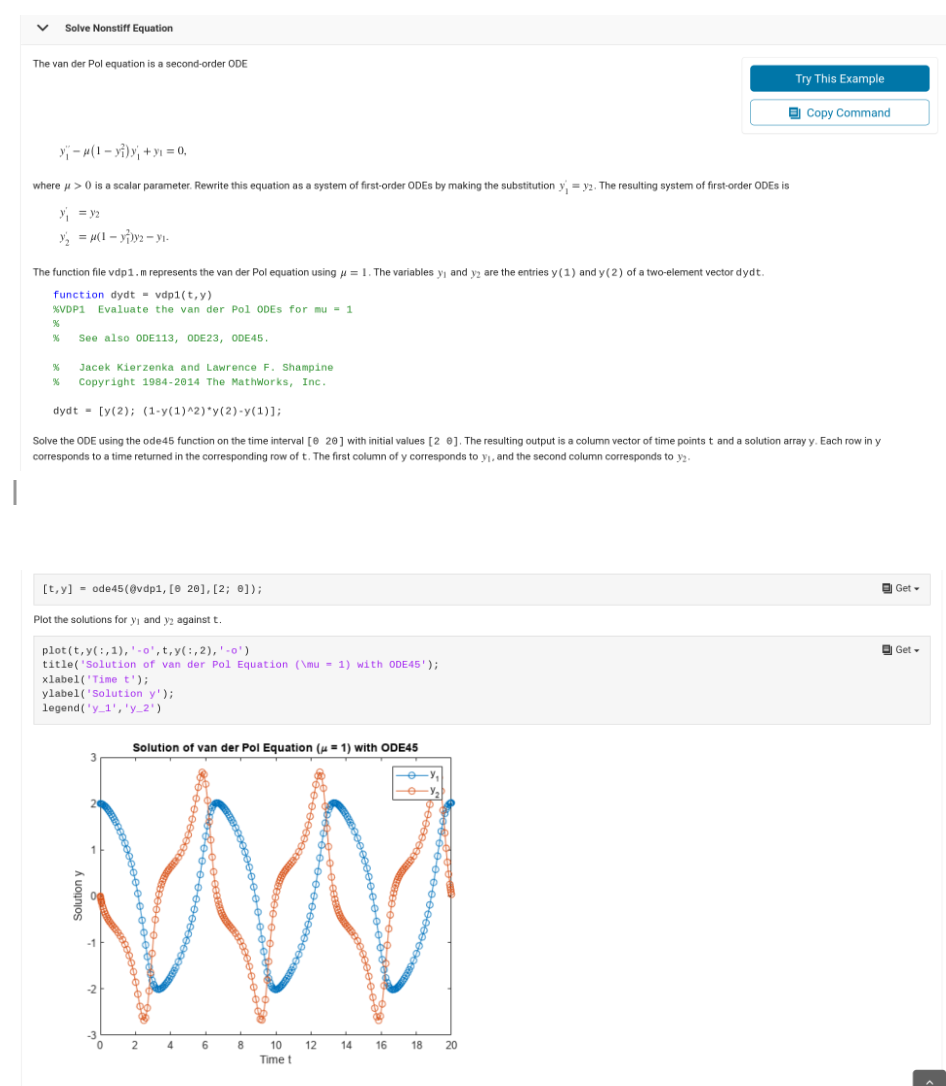
Task: Click the Get dropdown arrow on the ode45 code block
Action: [x=918, y=588]
